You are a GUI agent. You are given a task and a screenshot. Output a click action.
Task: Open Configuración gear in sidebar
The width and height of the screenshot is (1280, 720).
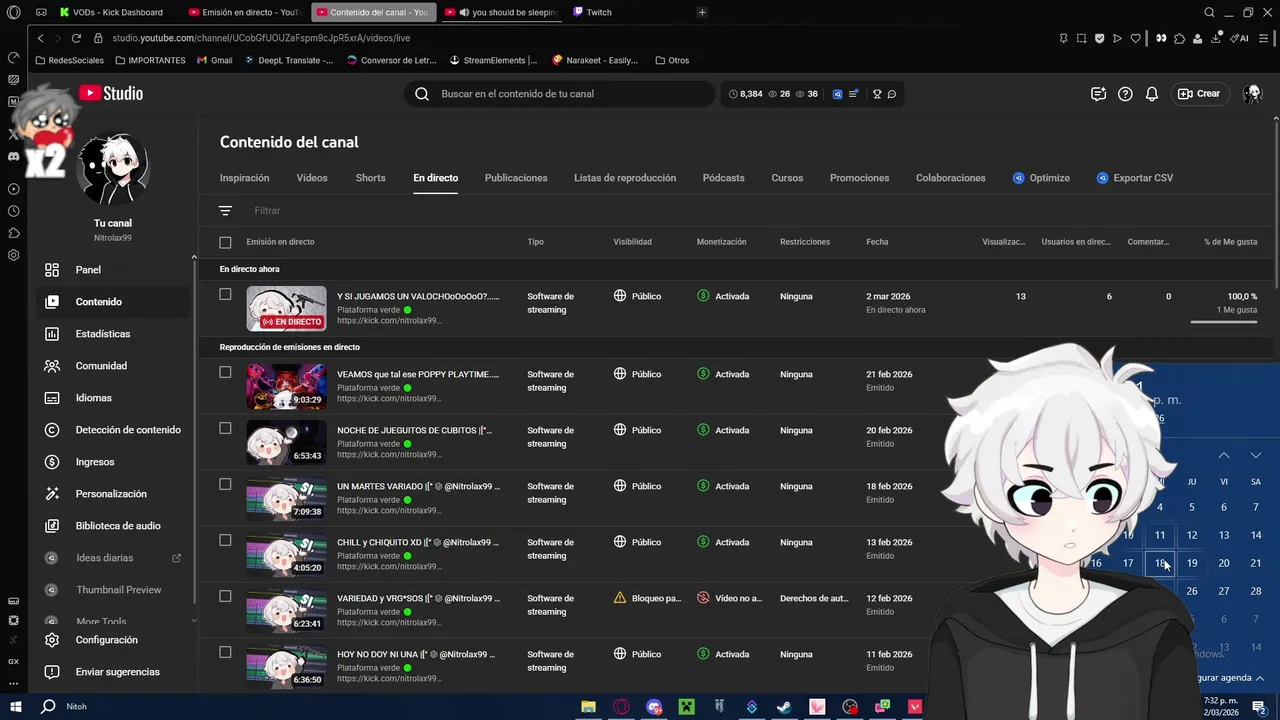click(52, 640)
